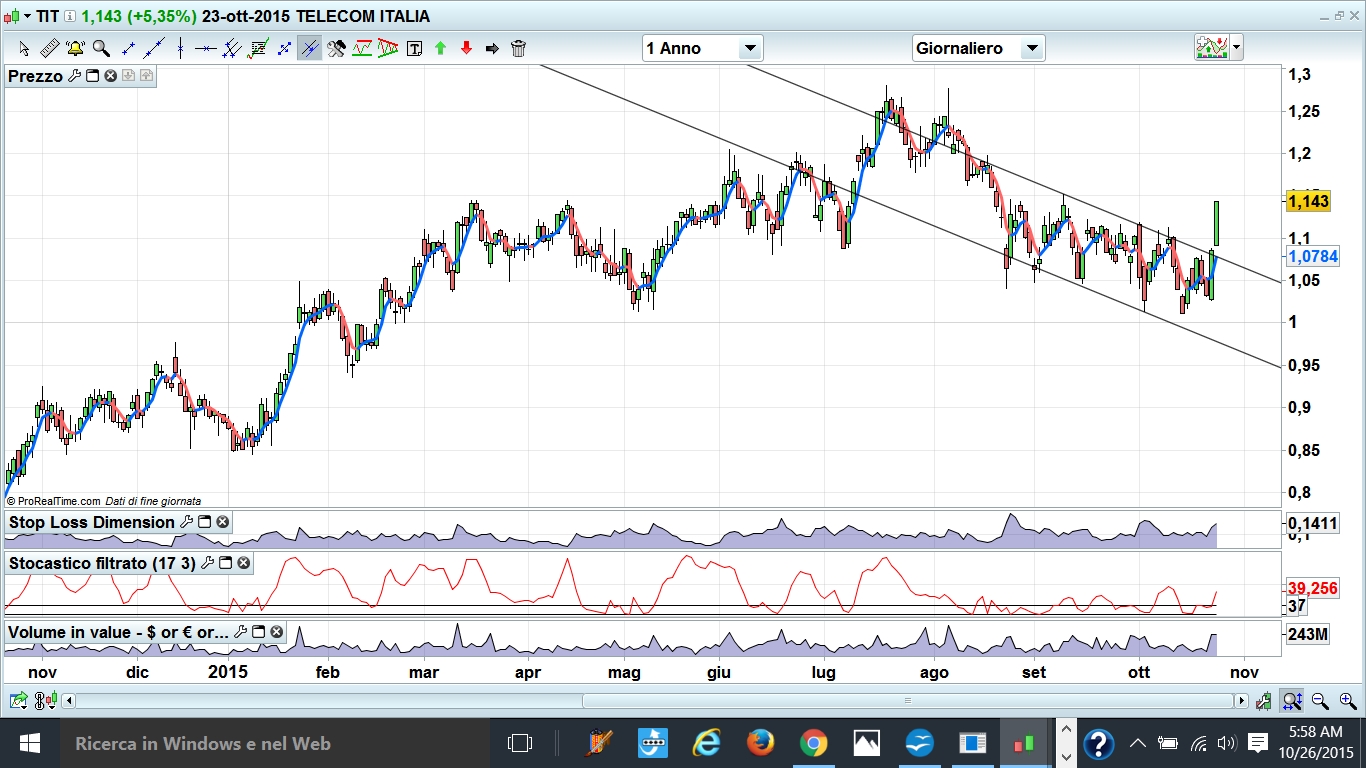1366x768 pixels.
Task: Select the magnifying glass zoom tool
Action: 101,48
